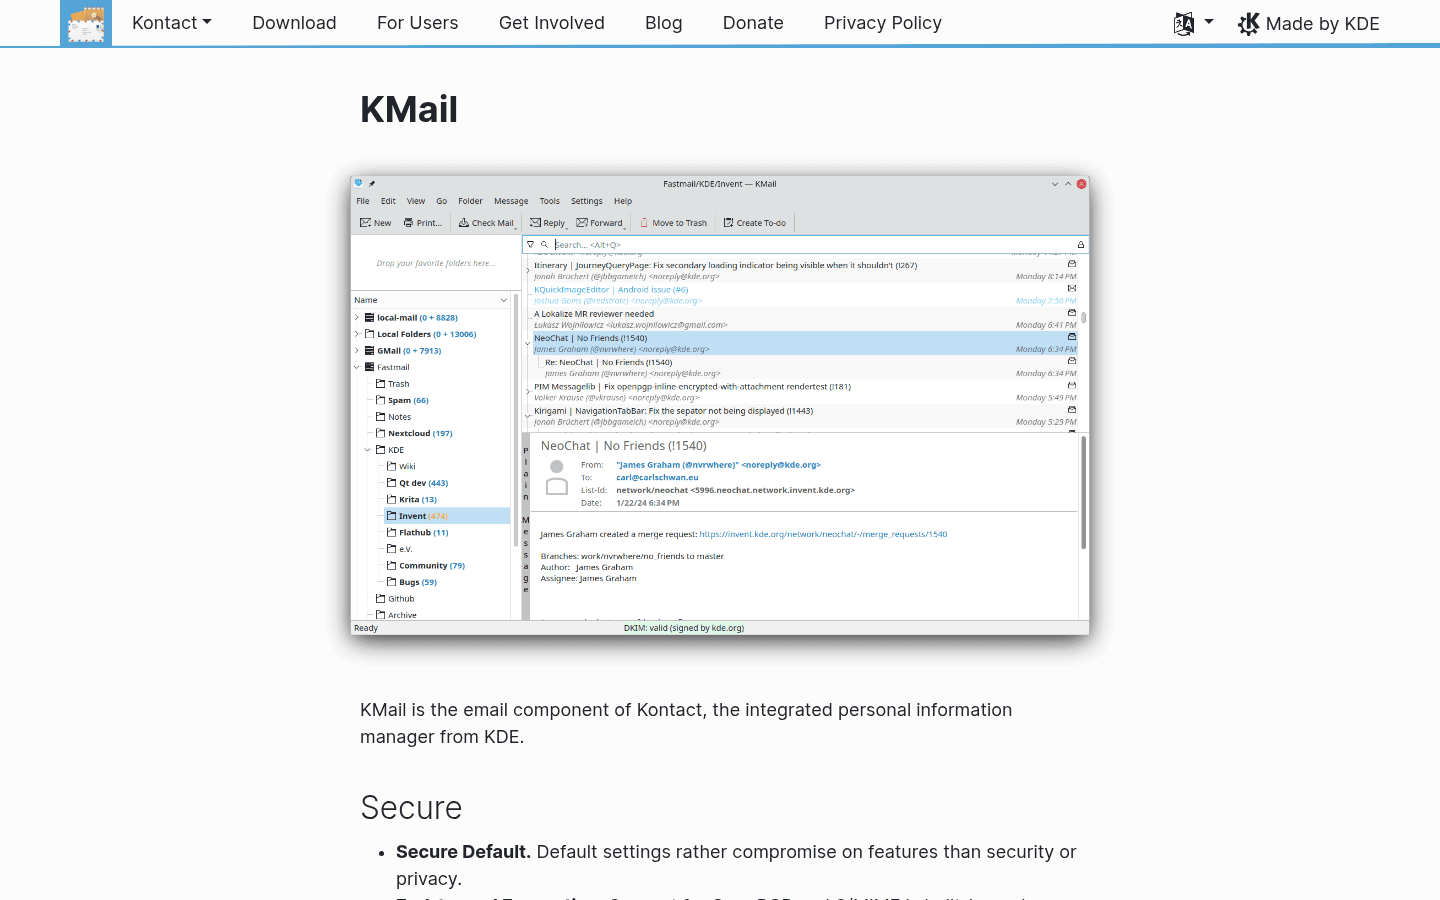
Task: Open Message menu in KMail screenshot
Action: [x=511, y=201]
